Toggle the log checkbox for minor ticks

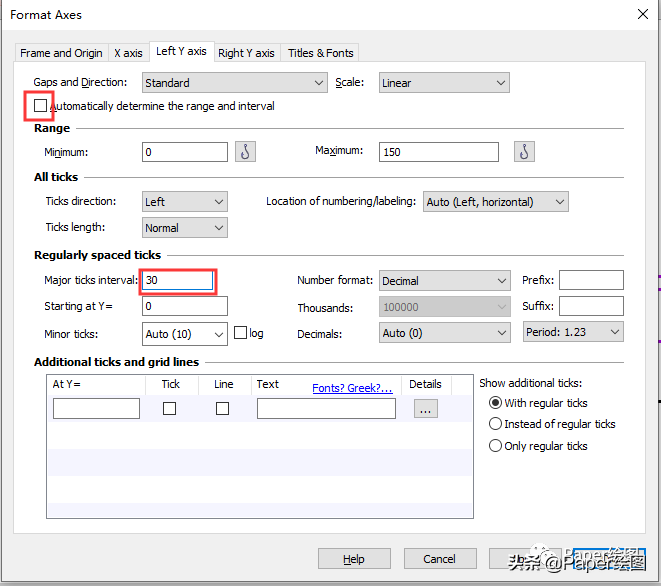coord(240,333)
